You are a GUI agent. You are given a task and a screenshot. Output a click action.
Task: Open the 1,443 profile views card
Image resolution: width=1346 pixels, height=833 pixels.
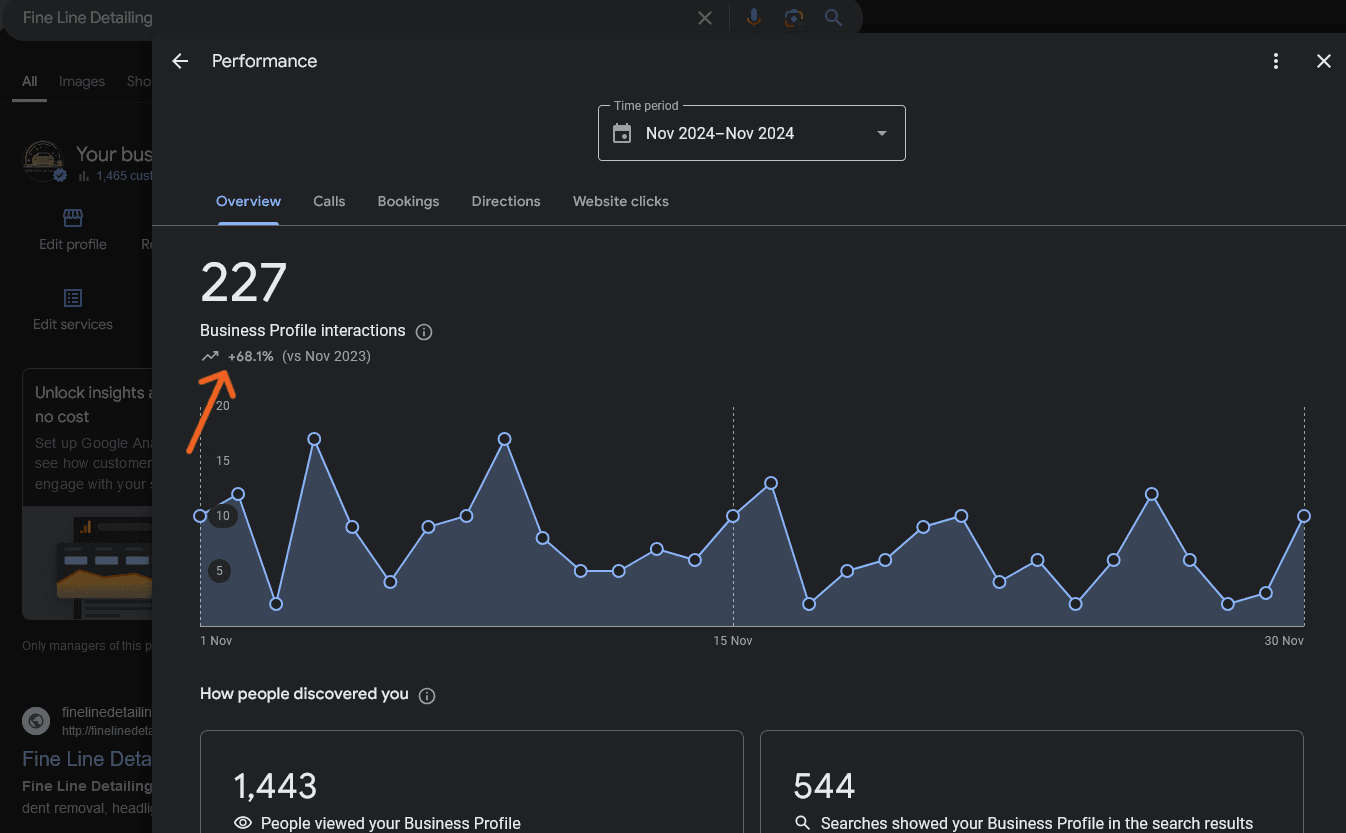pos(472,782)
